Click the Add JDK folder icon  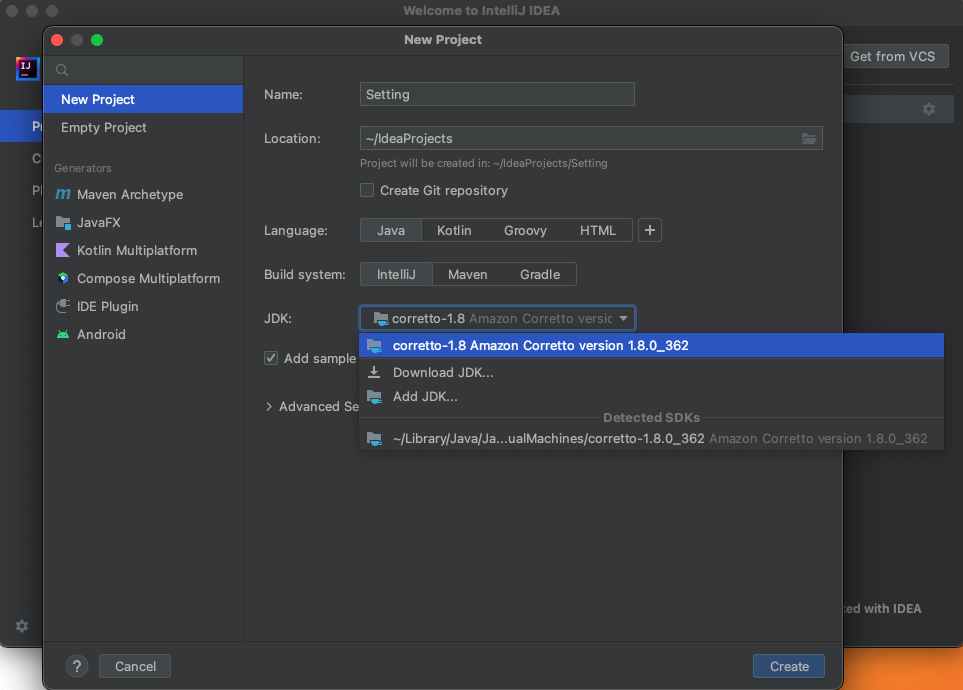pyautogui.click(x=375, y=397)
